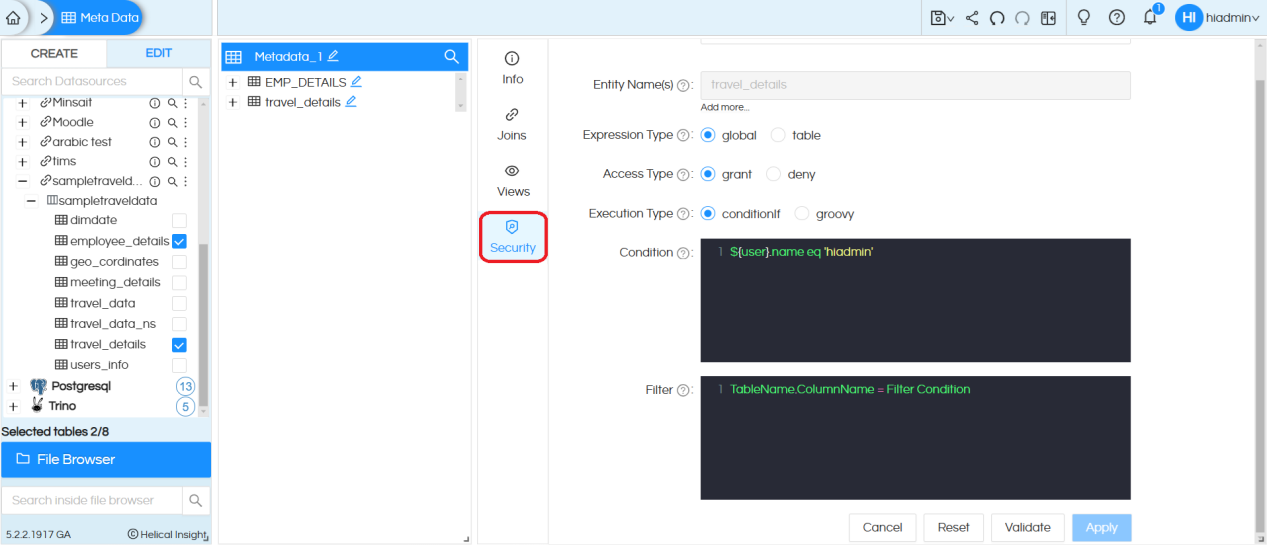Select the table expression type radio
Viewport: 1267px width, 546px height.
coord(778,135)
